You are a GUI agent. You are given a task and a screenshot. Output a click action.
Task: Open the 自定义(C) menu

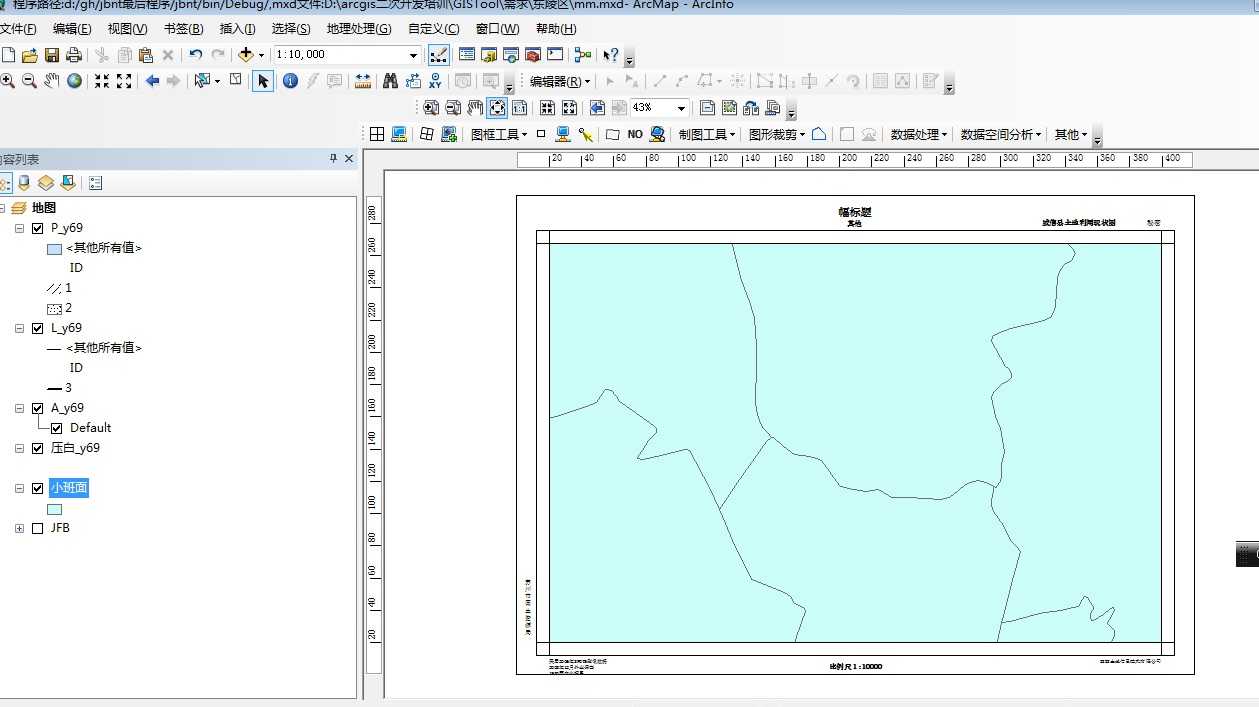[434, 29]
